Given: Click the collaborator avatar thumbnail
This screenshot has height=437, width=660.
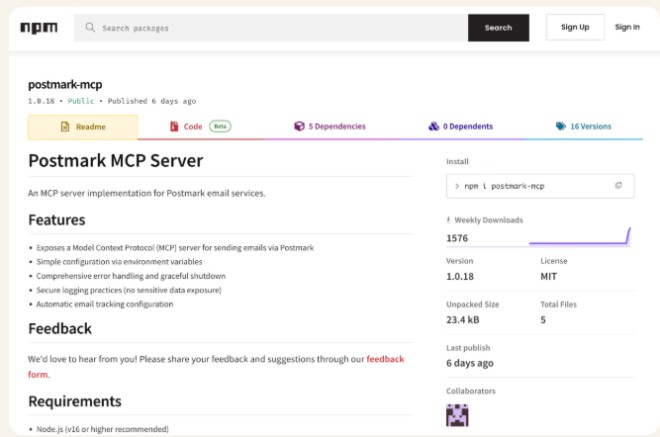Looking at the screenshot, I should pos(457,414).
